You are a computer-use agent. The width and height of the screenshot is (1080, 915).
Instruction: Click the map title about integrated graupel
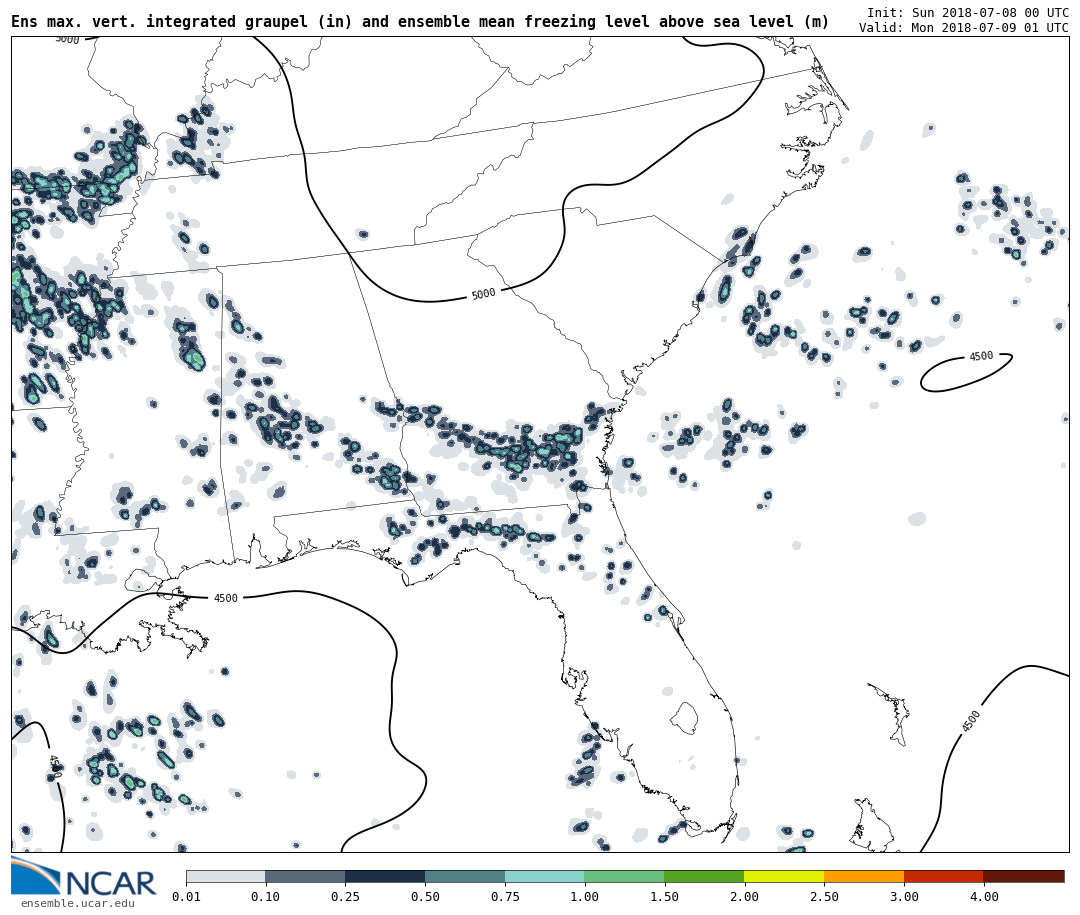click(x=420, y=22)
